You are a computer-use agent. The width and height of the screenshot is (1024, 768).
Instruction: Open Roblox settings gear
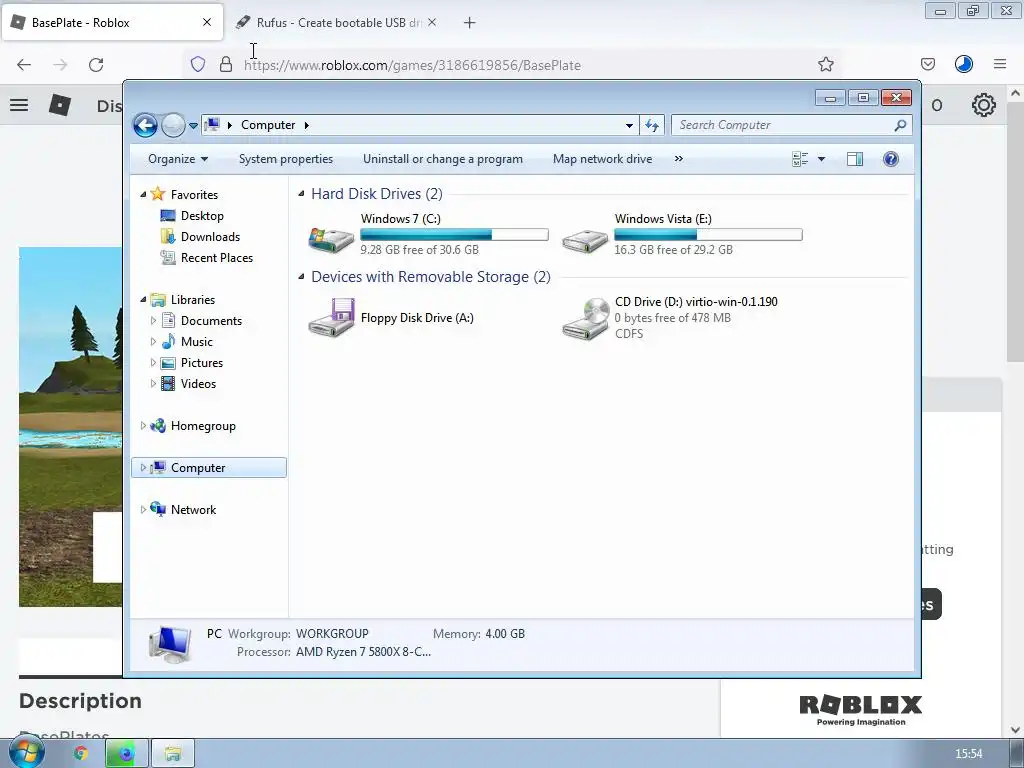(x=984, y=105)
